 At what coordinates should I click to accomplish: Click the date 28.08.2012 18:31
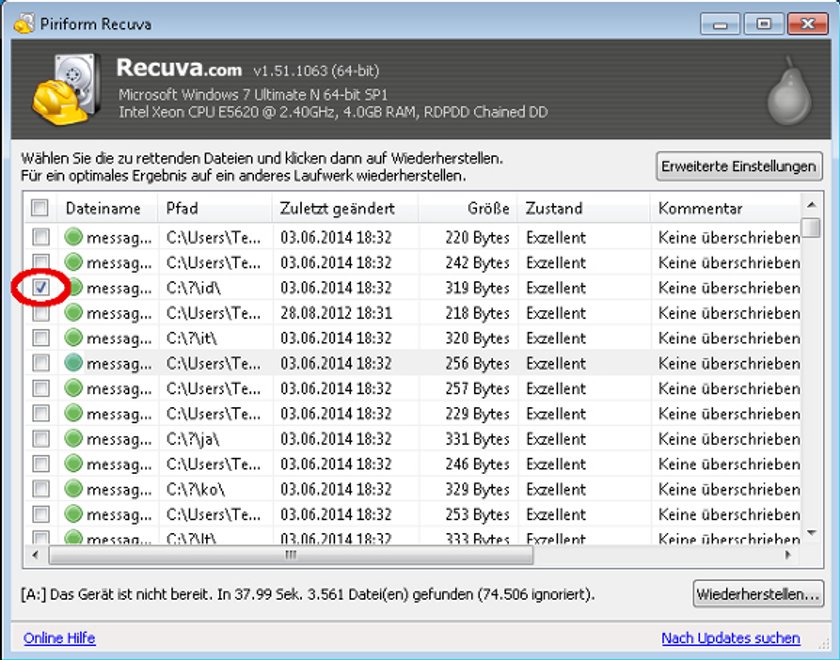click(x=336, y=313)
